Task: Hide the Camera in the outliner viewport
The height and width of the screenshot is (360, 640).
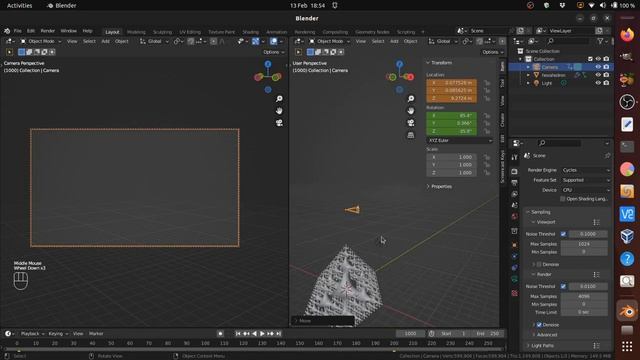Action: coord(598,67)
